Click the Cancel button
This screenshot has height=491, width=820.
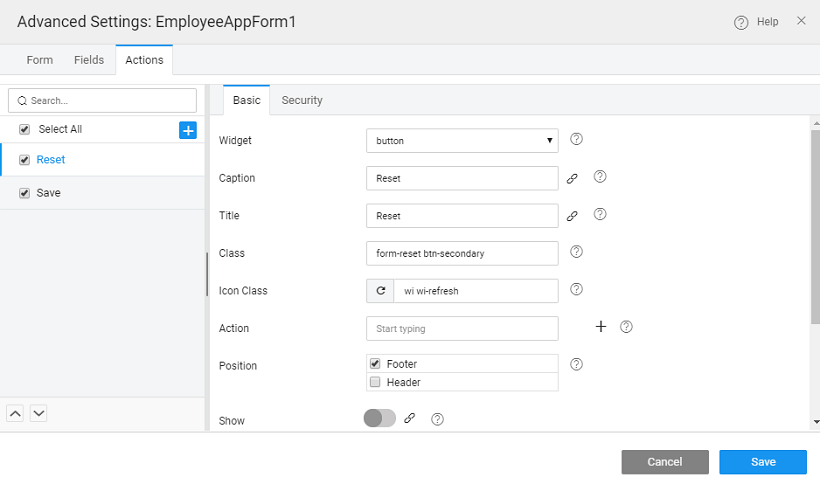pyautogui.click(x=665, y=462)
